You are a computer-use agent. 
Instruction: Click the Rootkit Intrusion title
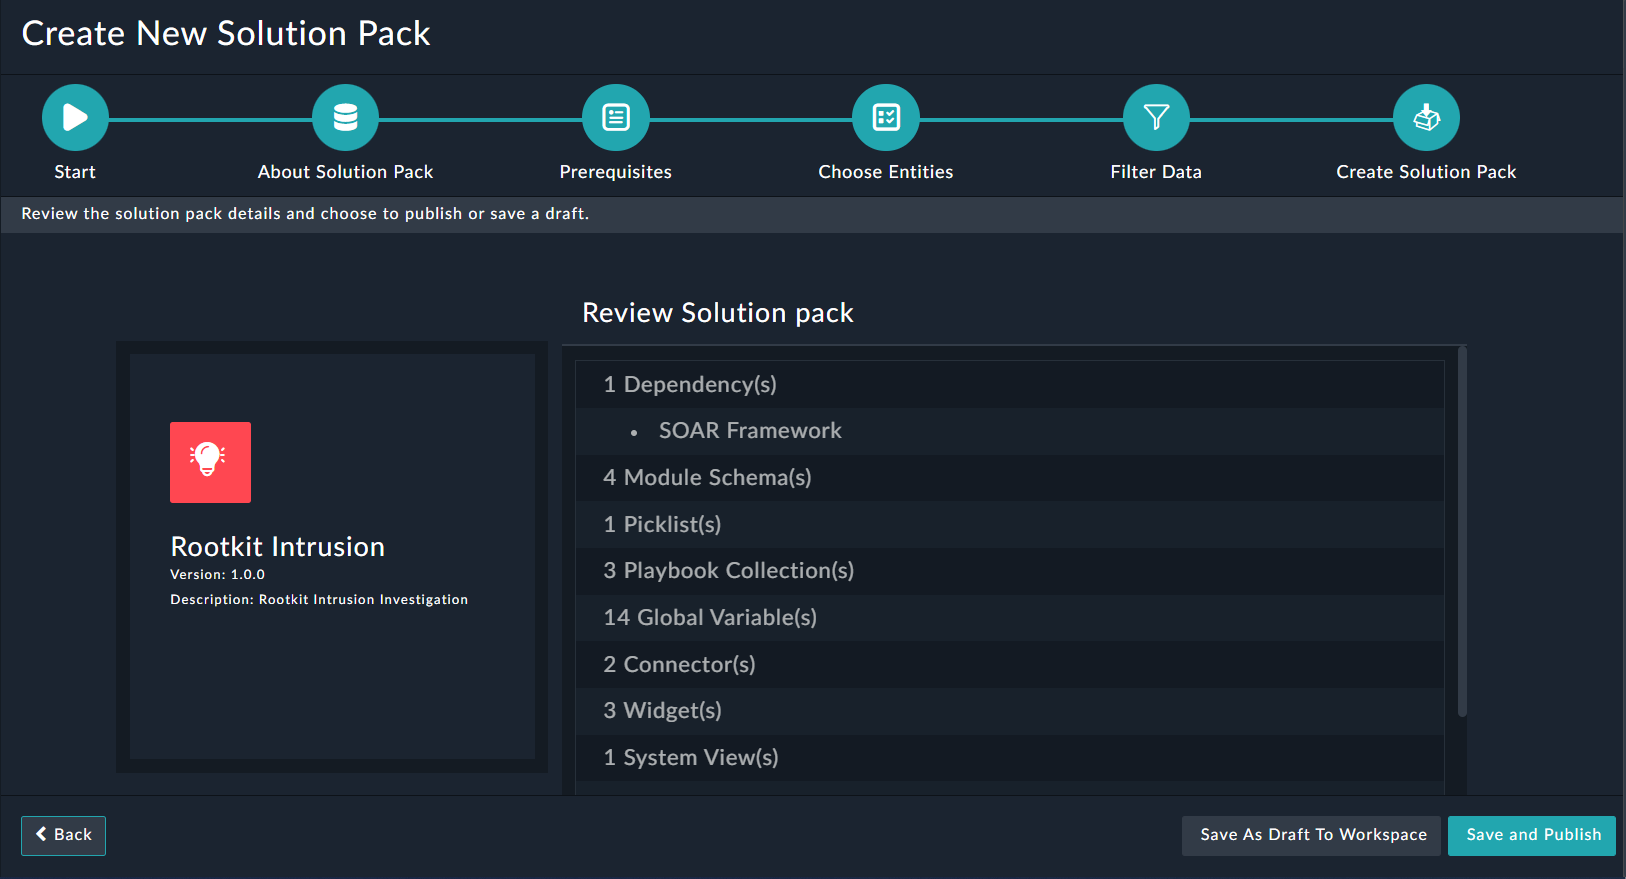pos(278,547)
